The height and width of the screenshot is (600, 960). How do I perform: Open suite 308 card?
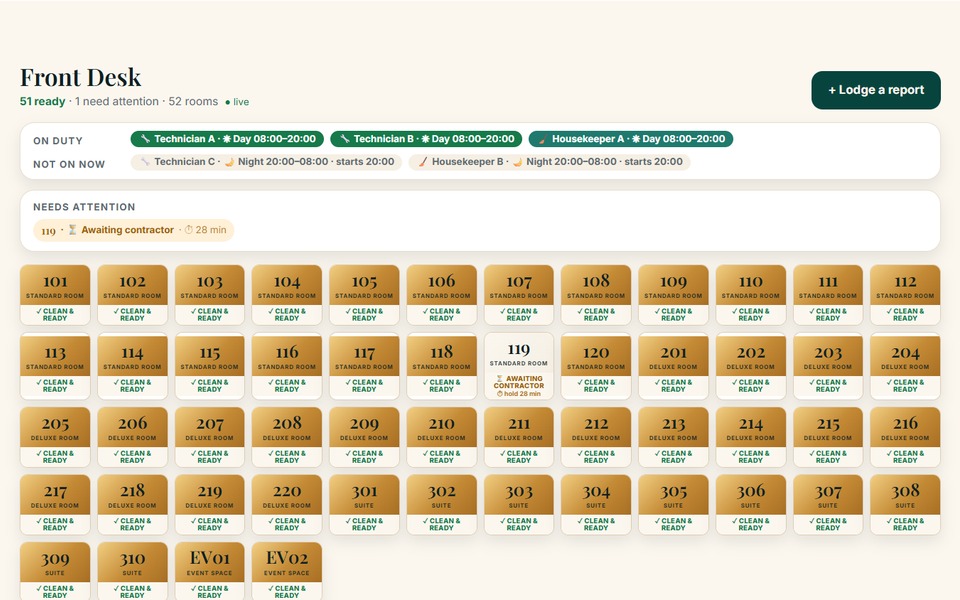point(905,504)
